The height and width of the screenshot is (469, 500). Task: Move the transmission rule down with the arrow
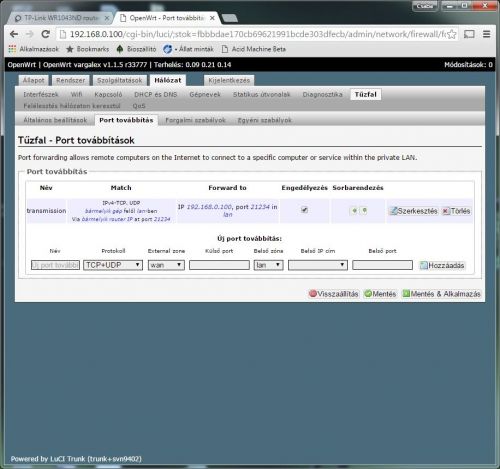[364, 211]
